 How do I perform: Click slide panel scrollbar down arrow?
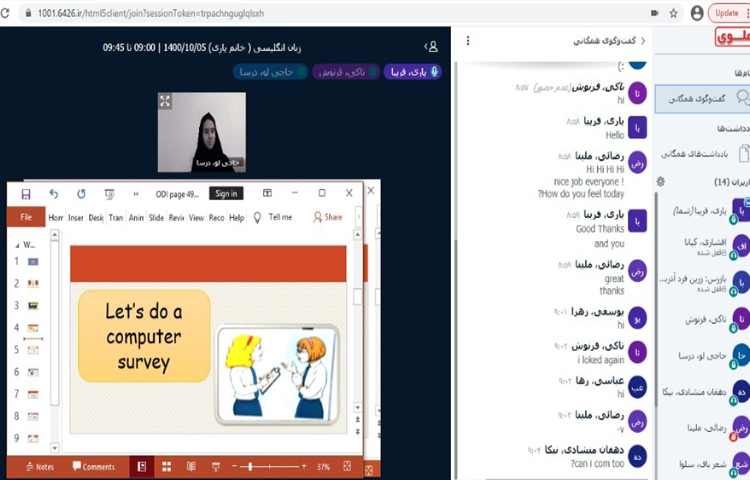(x=55, y=448)
